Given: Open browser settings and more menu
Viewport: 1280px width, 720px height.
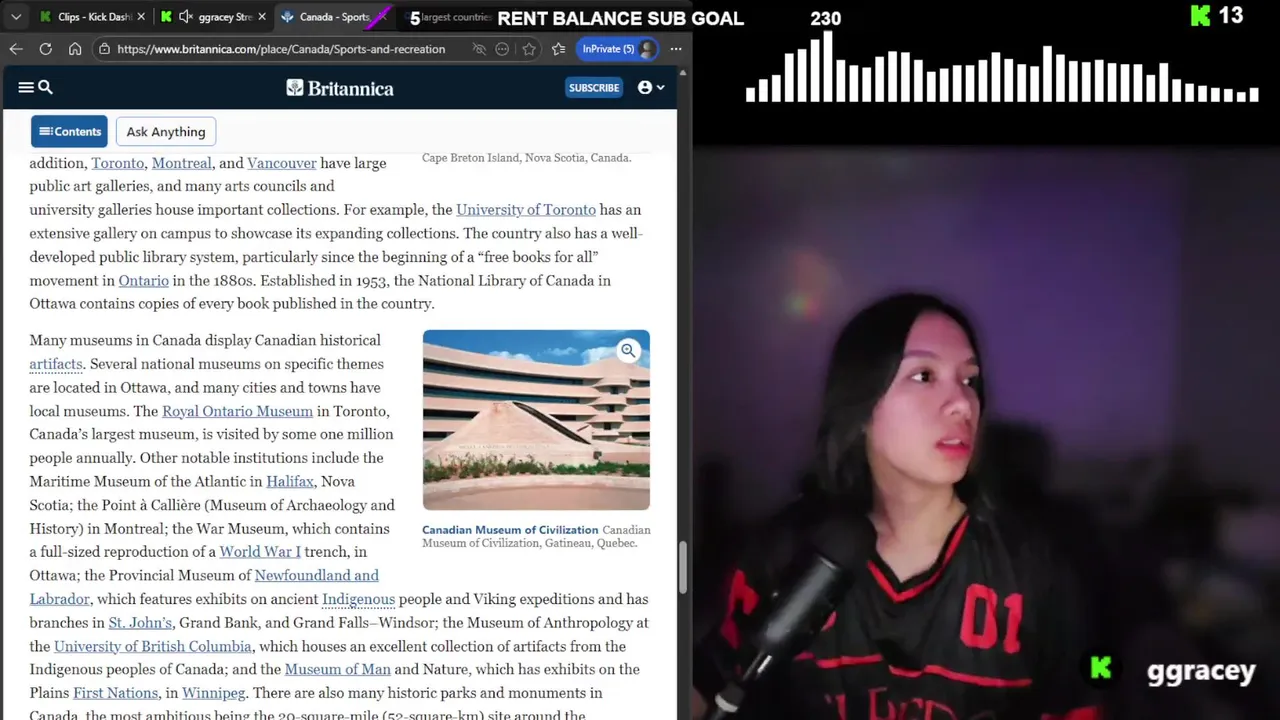Looking at the screenshot, I should point(676,48).
